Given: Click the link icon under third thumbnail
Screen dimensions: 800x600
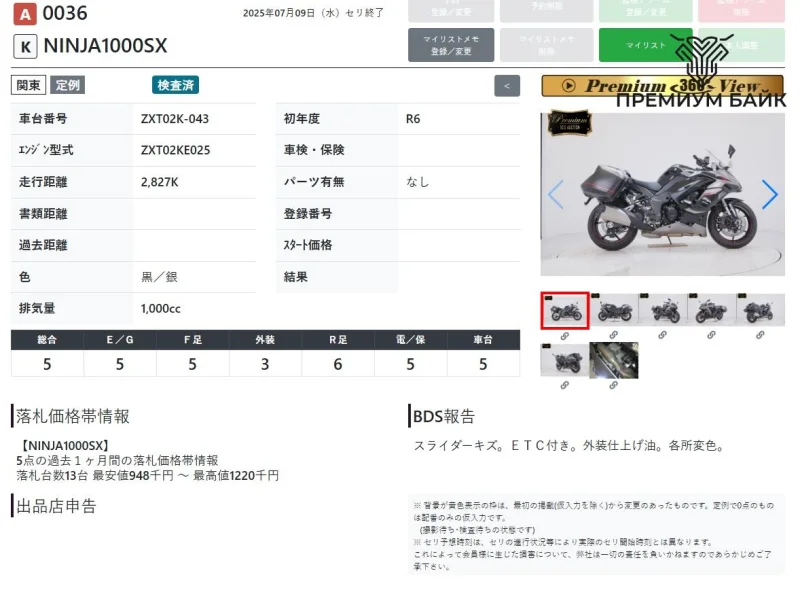Looking at the screenshot, I should pos(663,335).
